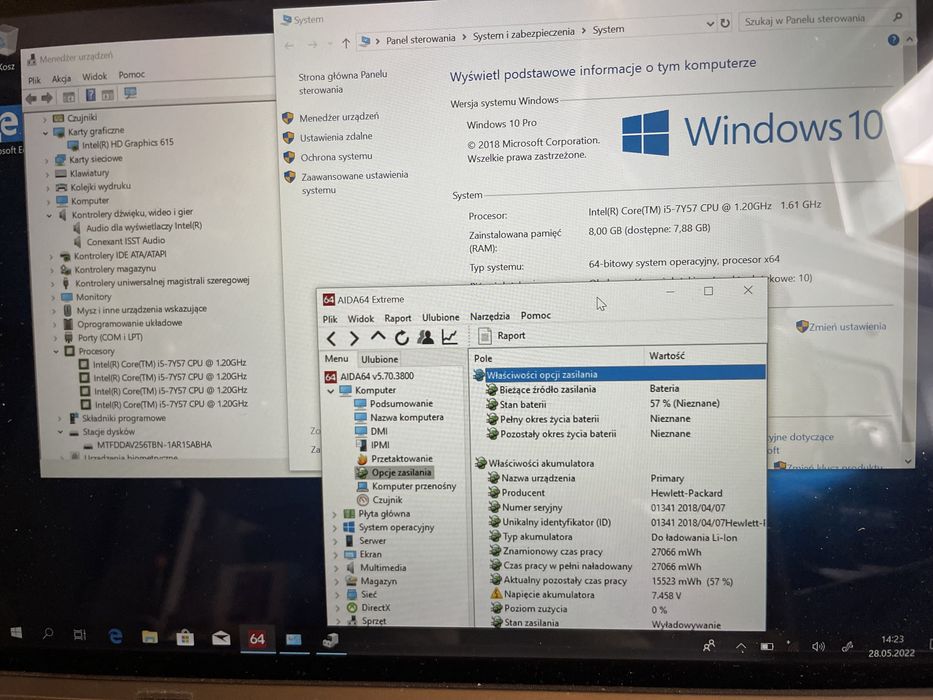Open the AIDA64 graph toolbar icon
The height and width of the screenshot is (700, 933).
tap(449, 337)
